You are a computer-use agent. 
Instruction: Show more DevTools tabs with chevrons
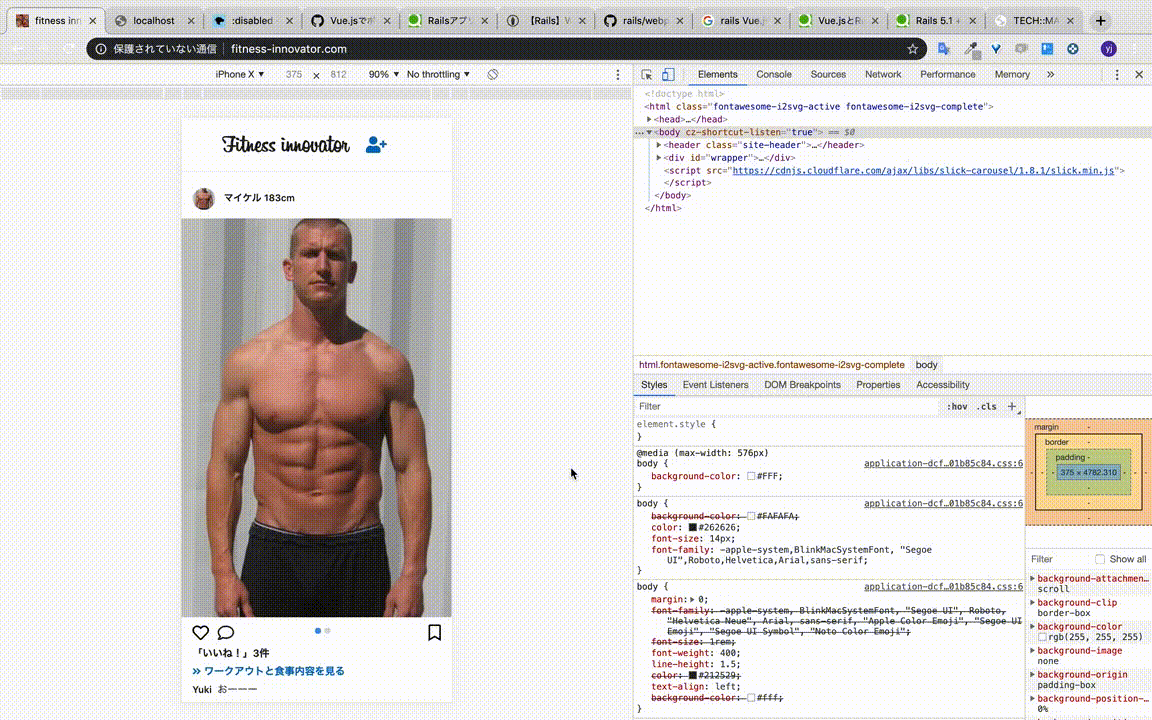click(1051, 75)
